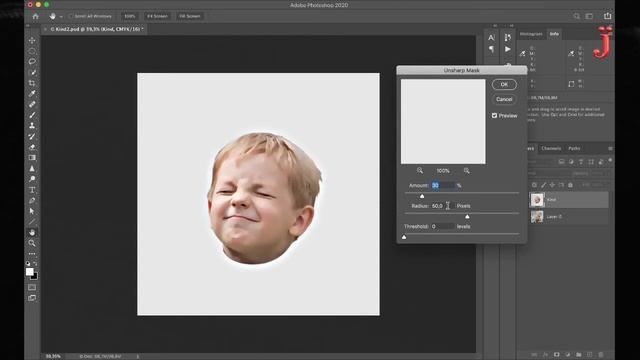
Task: Click the Fill Screen button
Action: click(x=190, y=16)
